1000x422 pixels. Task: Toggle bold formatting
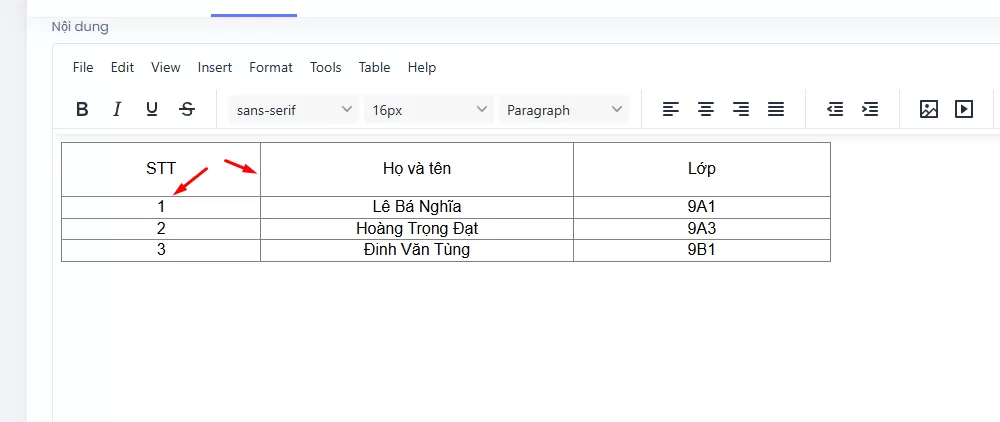[x=83, y=109]
